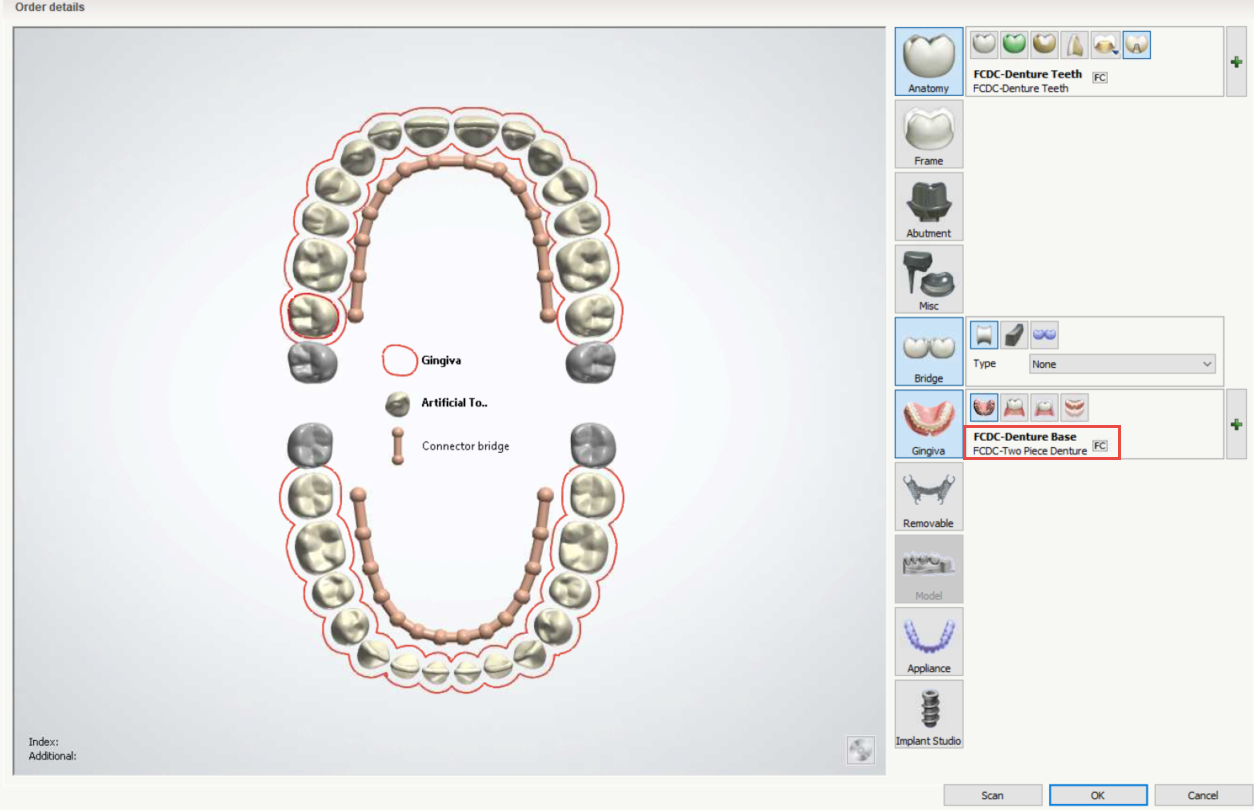
Task: Select the Frame category icon
Action: tap(928, 133)
